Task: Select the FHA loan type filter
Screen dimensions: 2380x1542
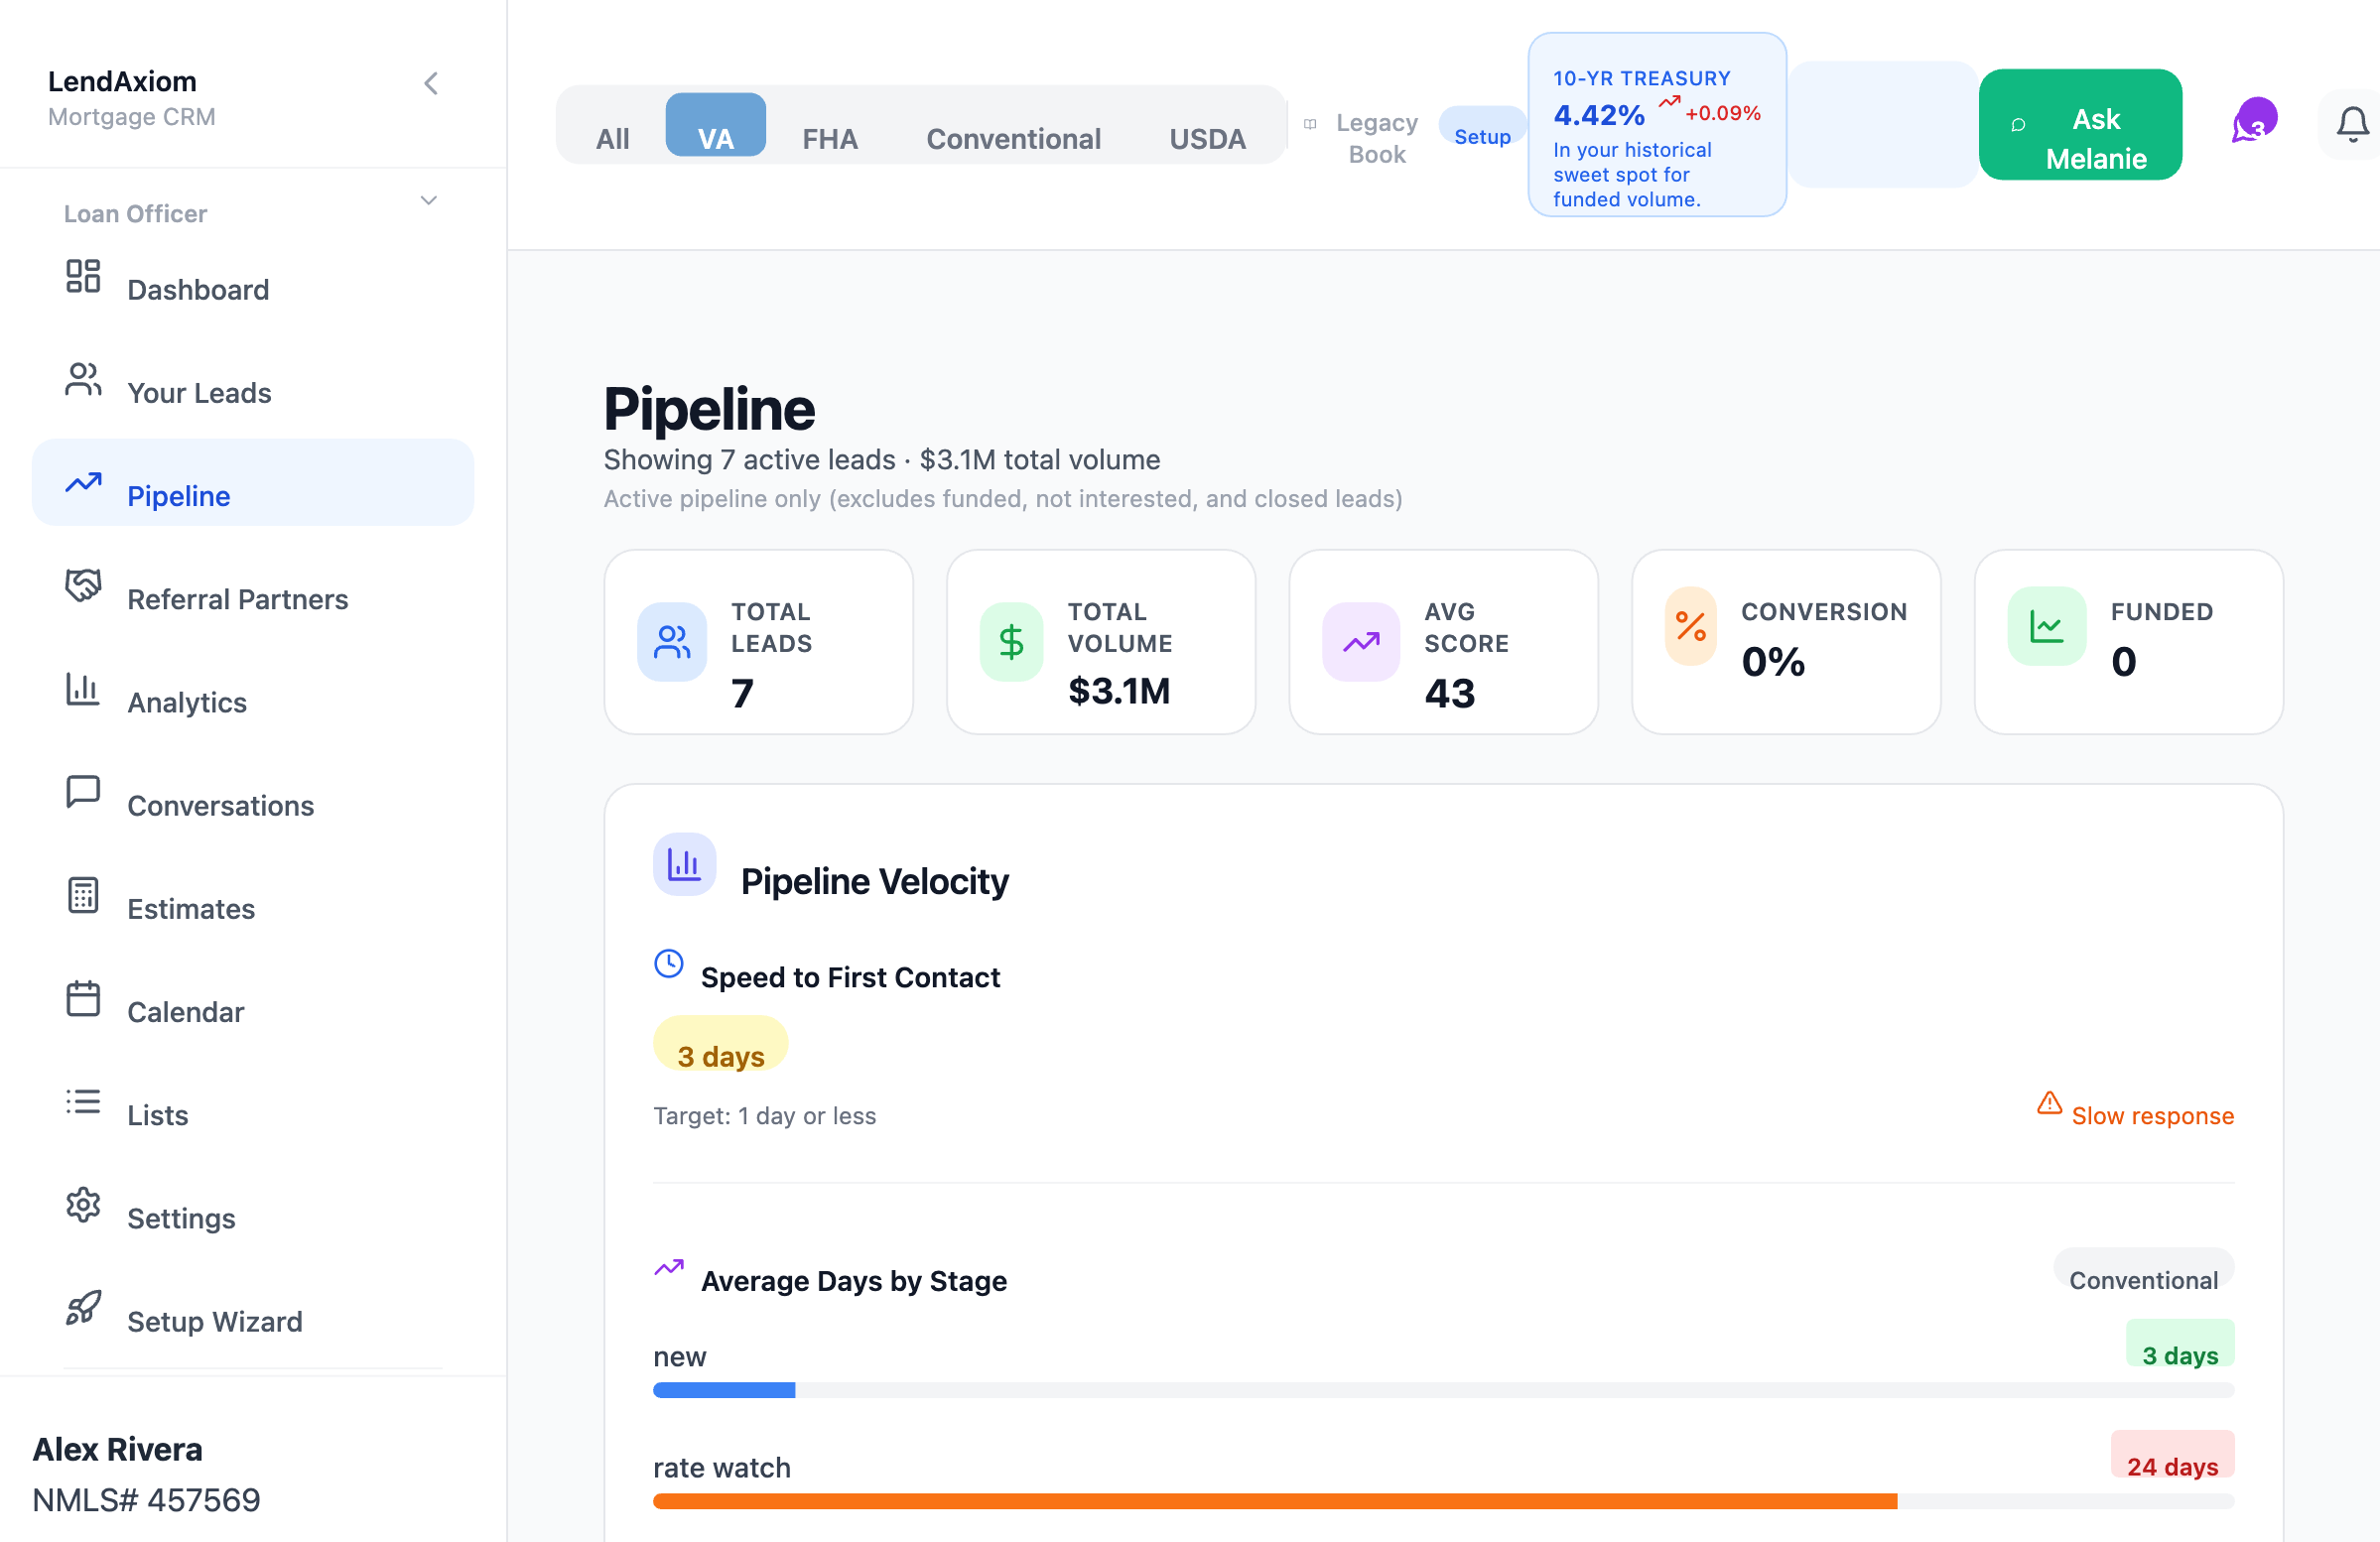Action: pyautogui.click(x=830, y=138)
